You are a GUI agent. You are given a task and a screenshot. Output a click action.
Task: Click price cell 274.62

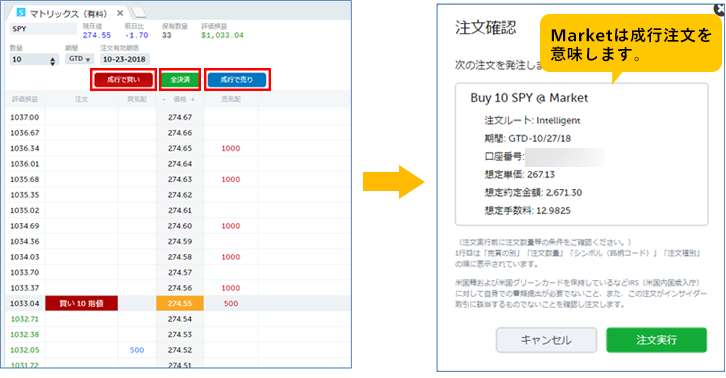pos(180,195)
